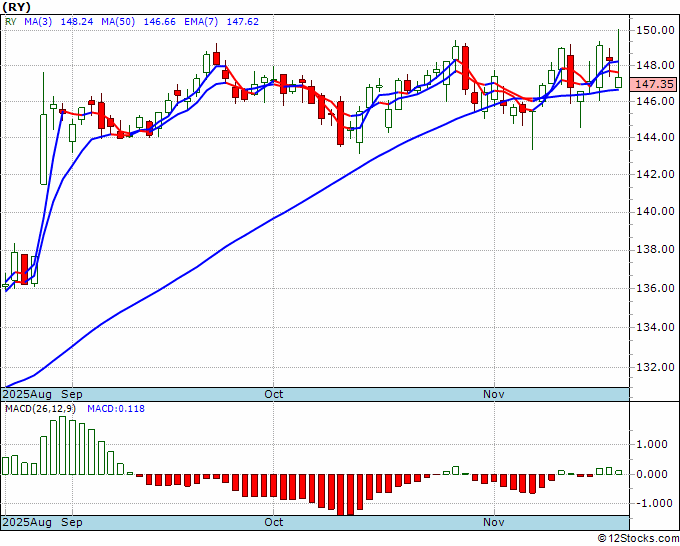
Task: Click the 144.00 price axis label
Action: [655, 137]
